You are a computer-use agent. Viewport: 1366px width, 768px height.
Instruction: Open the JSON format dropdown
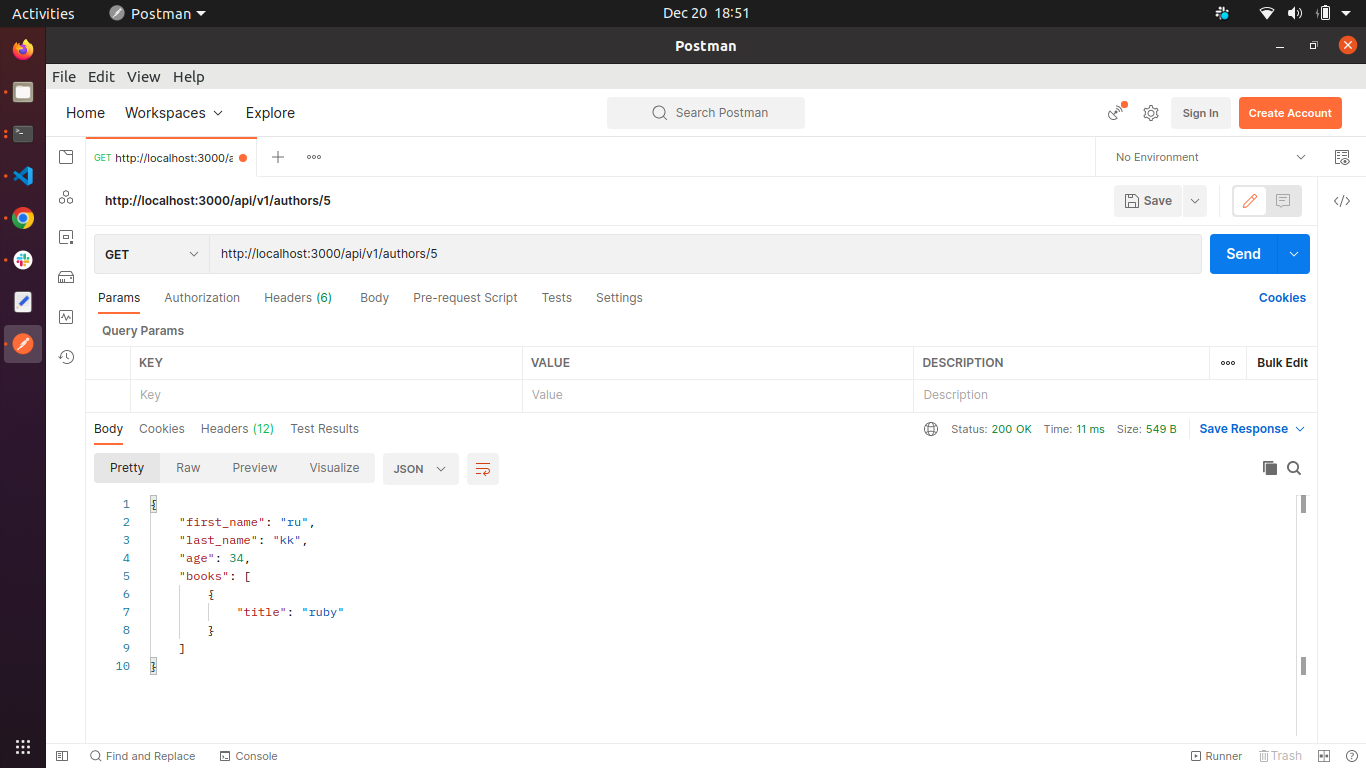coord(421,468)
